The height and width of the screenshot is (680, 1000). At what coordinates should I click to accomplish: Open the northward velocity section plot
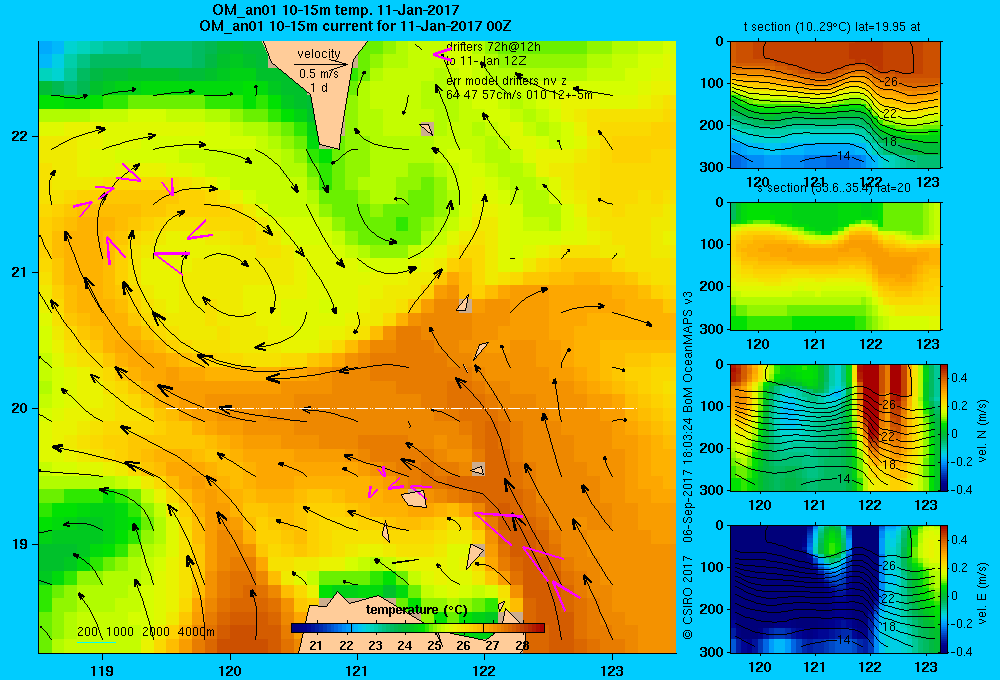(835, 427)
